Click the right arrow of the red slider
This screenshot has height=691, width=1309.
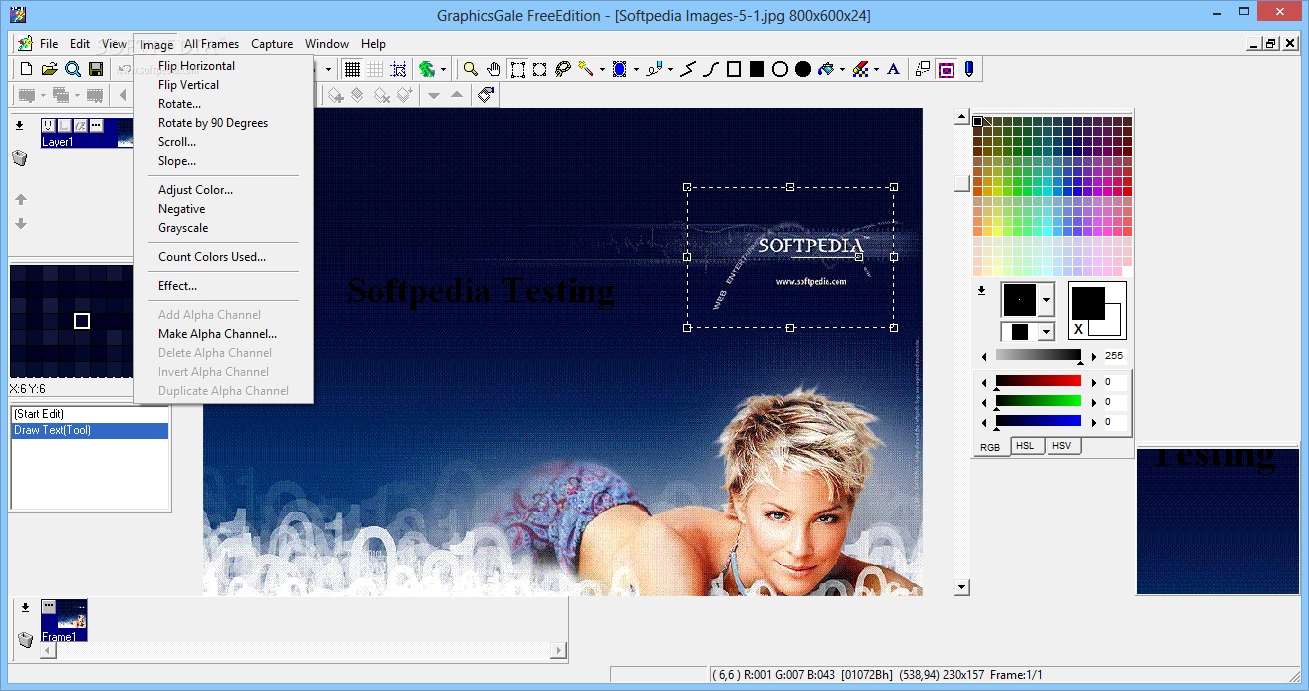point(1093,382)
